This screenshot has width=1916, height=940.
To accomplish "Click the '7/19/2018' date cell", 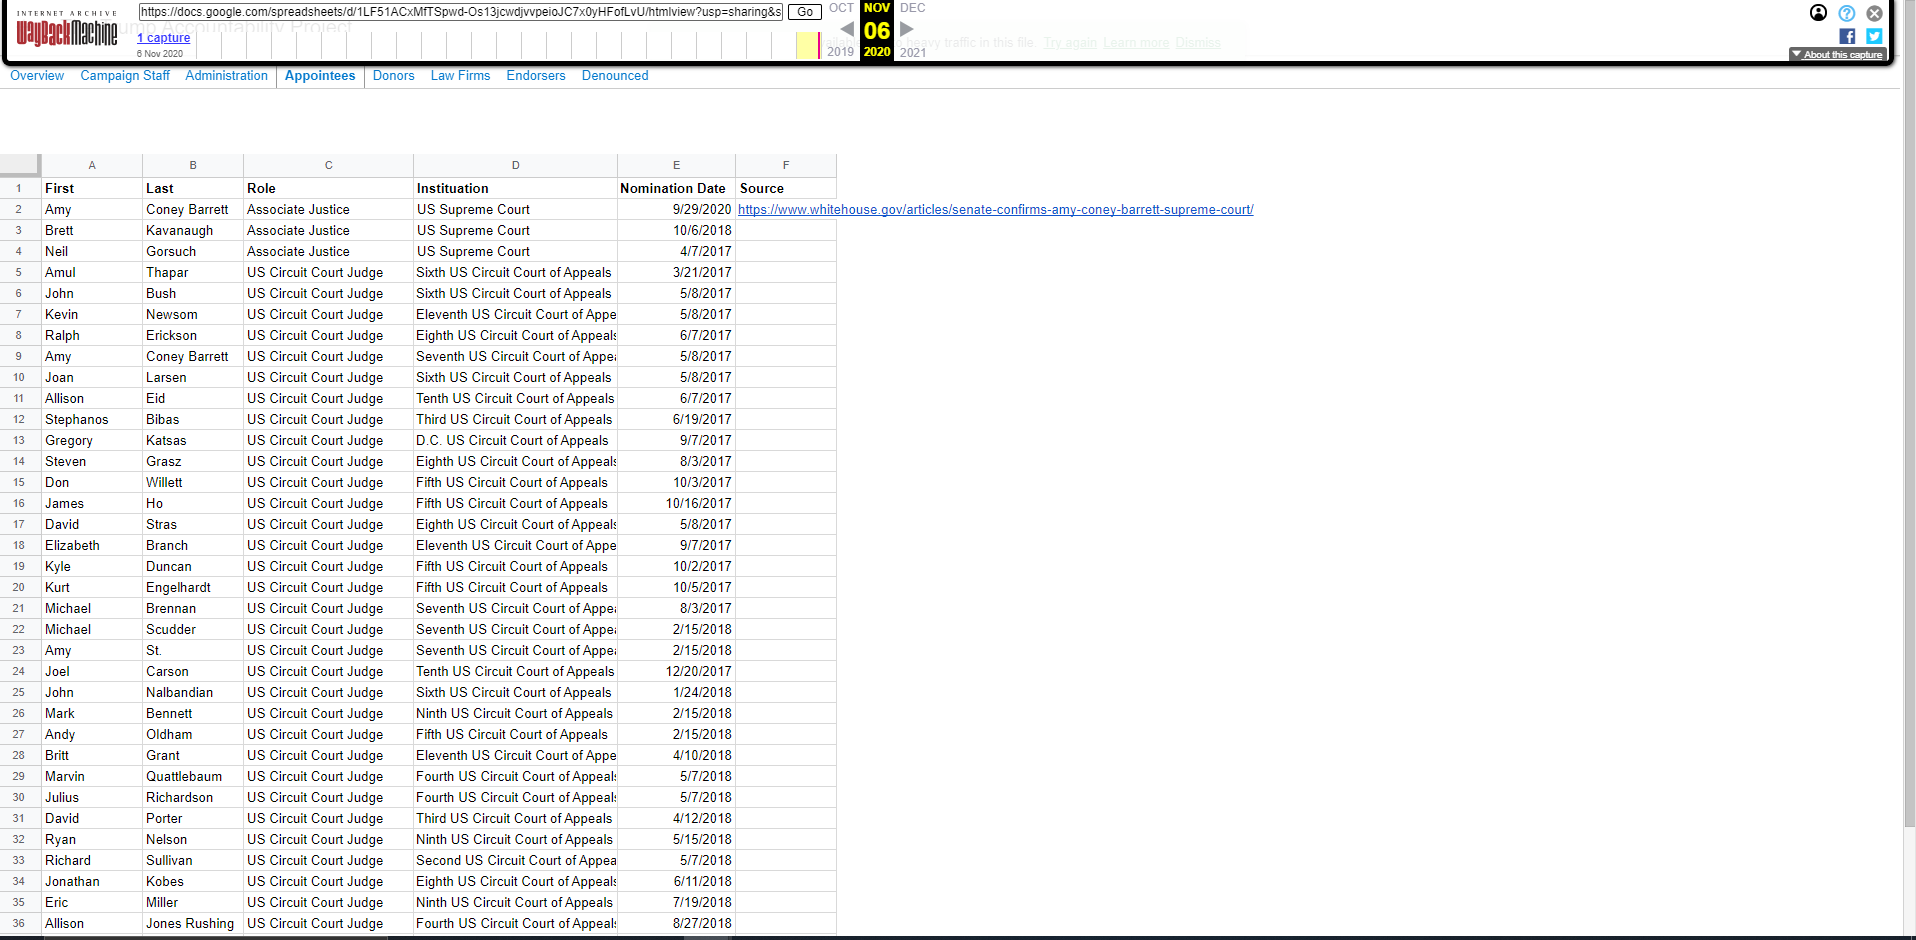I will (x=676, y=903).
